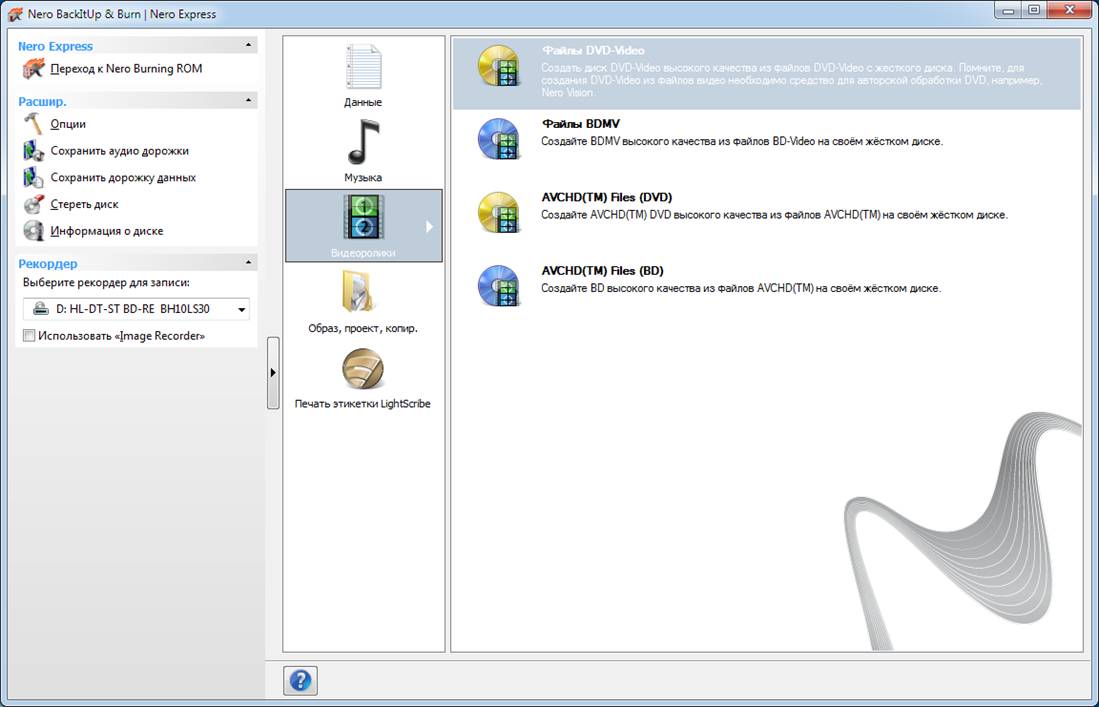Click the AVCHD(TM) Files (DVD) disc icon
This screenshot has height=707, width=1099.
pos(497,212)
